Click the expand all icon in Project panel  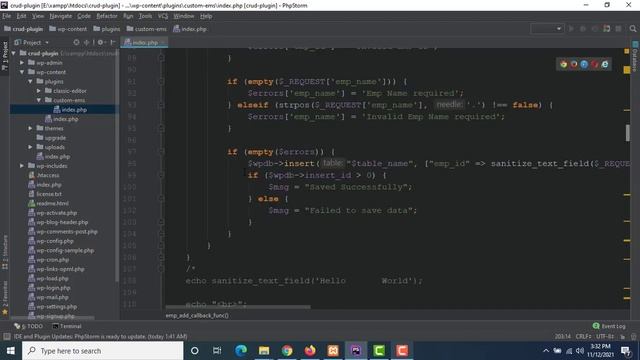[87, 42]
